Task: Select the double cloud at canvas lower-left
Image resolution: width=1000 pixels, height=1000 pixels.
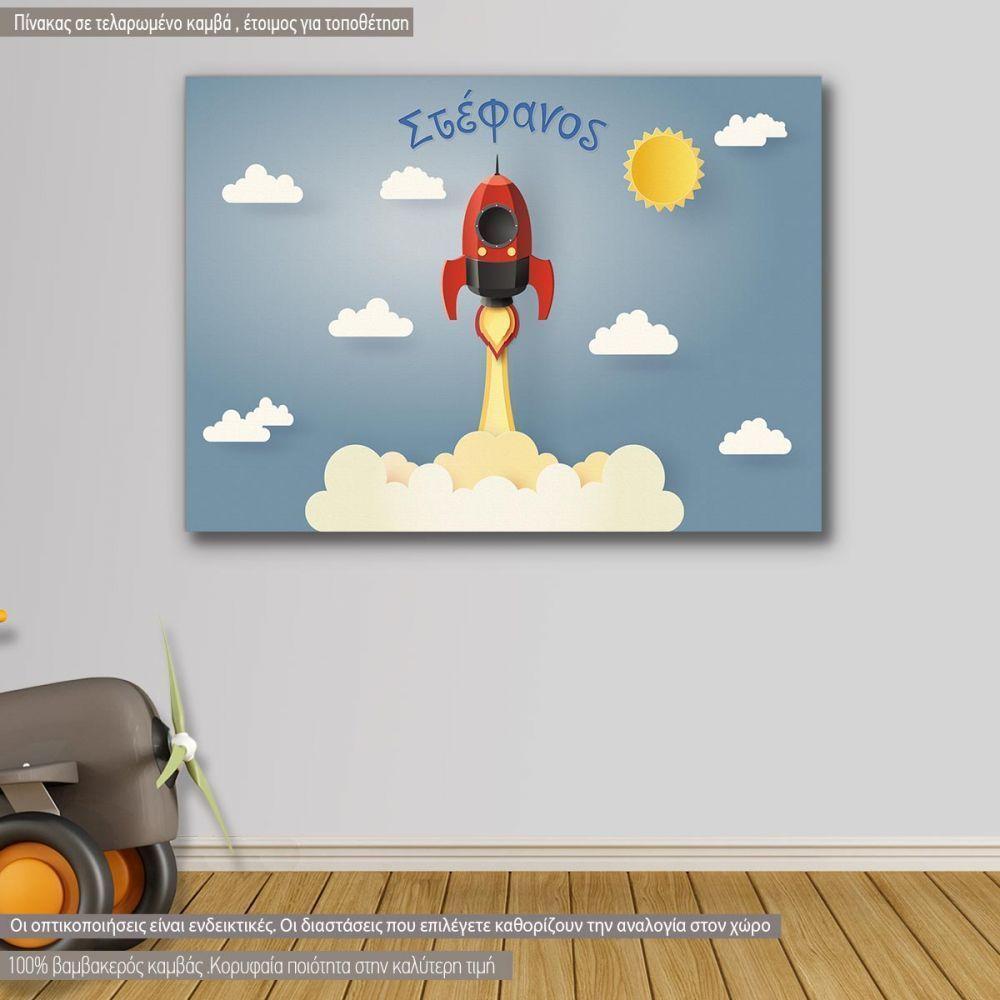Action: pyautogui.click(x=248, y=421)
